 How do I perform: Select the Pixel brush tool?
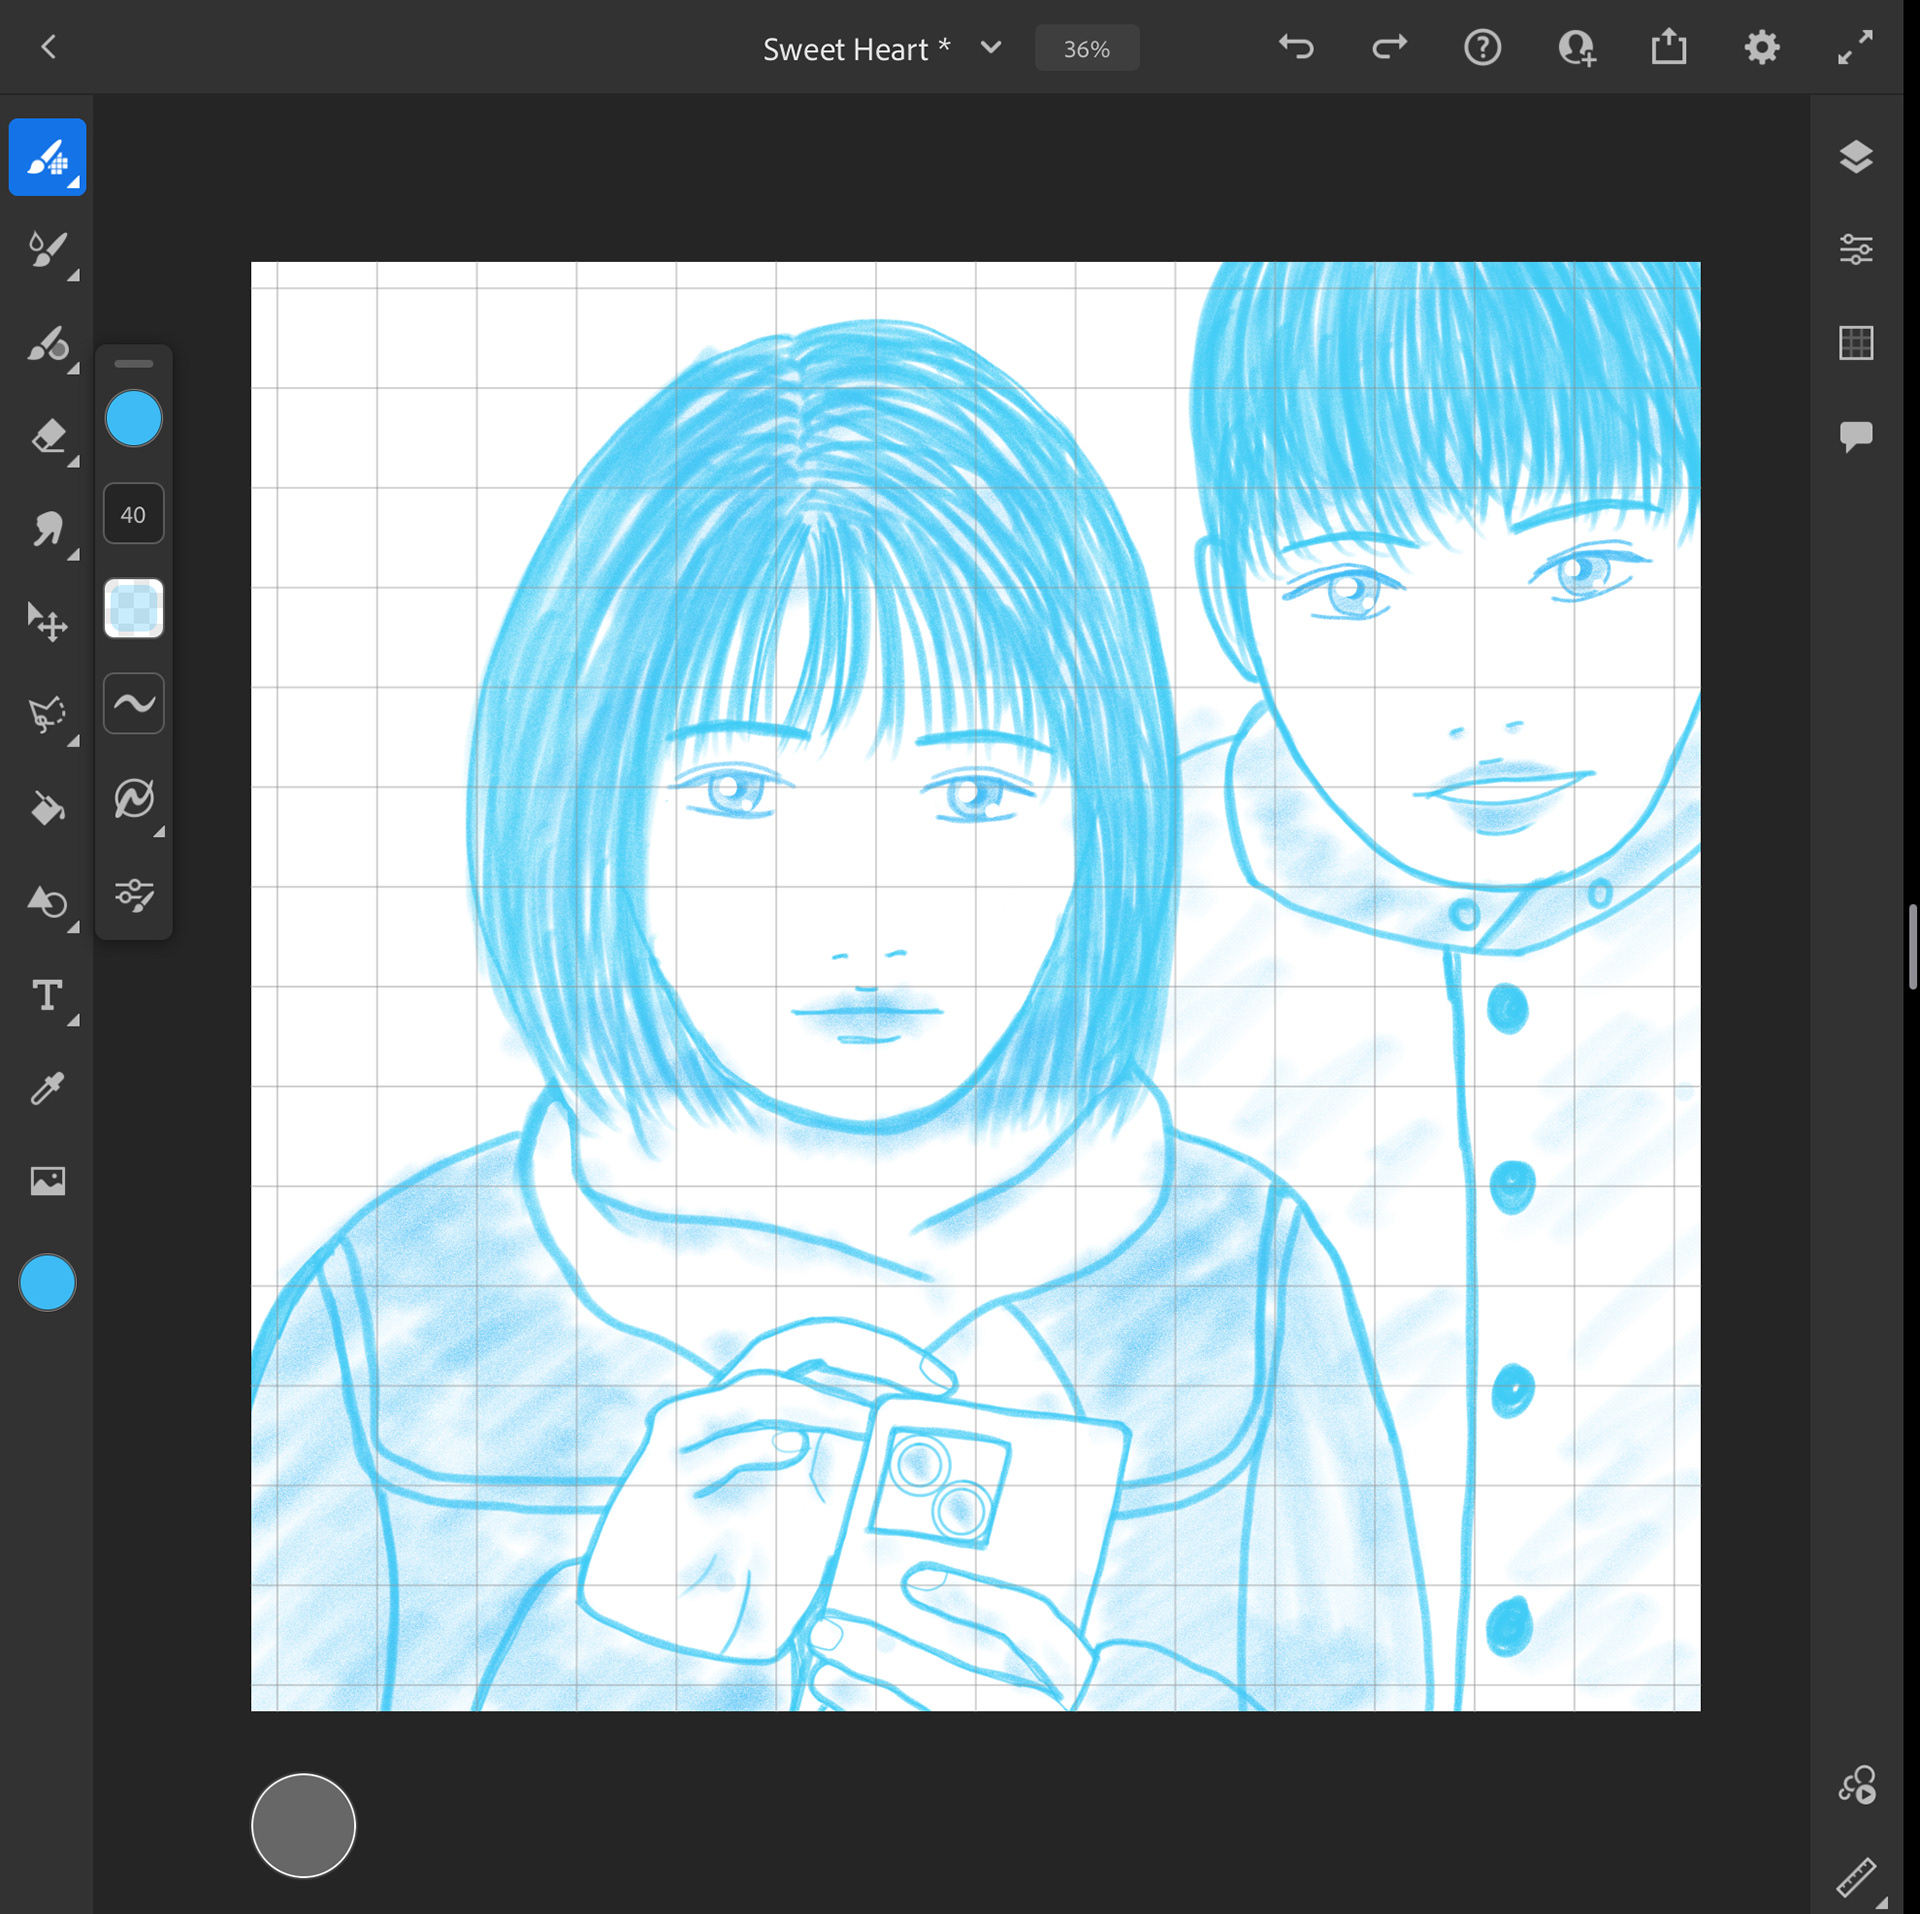click(47, 157)
